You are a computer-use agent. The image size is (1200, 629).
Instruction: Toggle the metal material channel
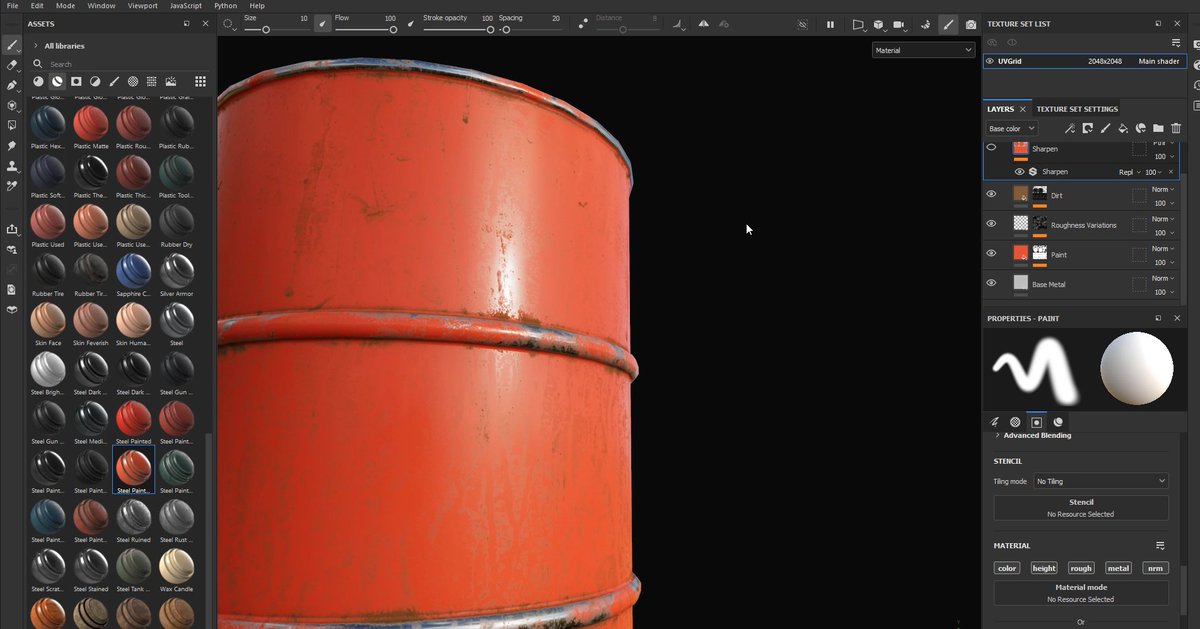coord(1118,568)
